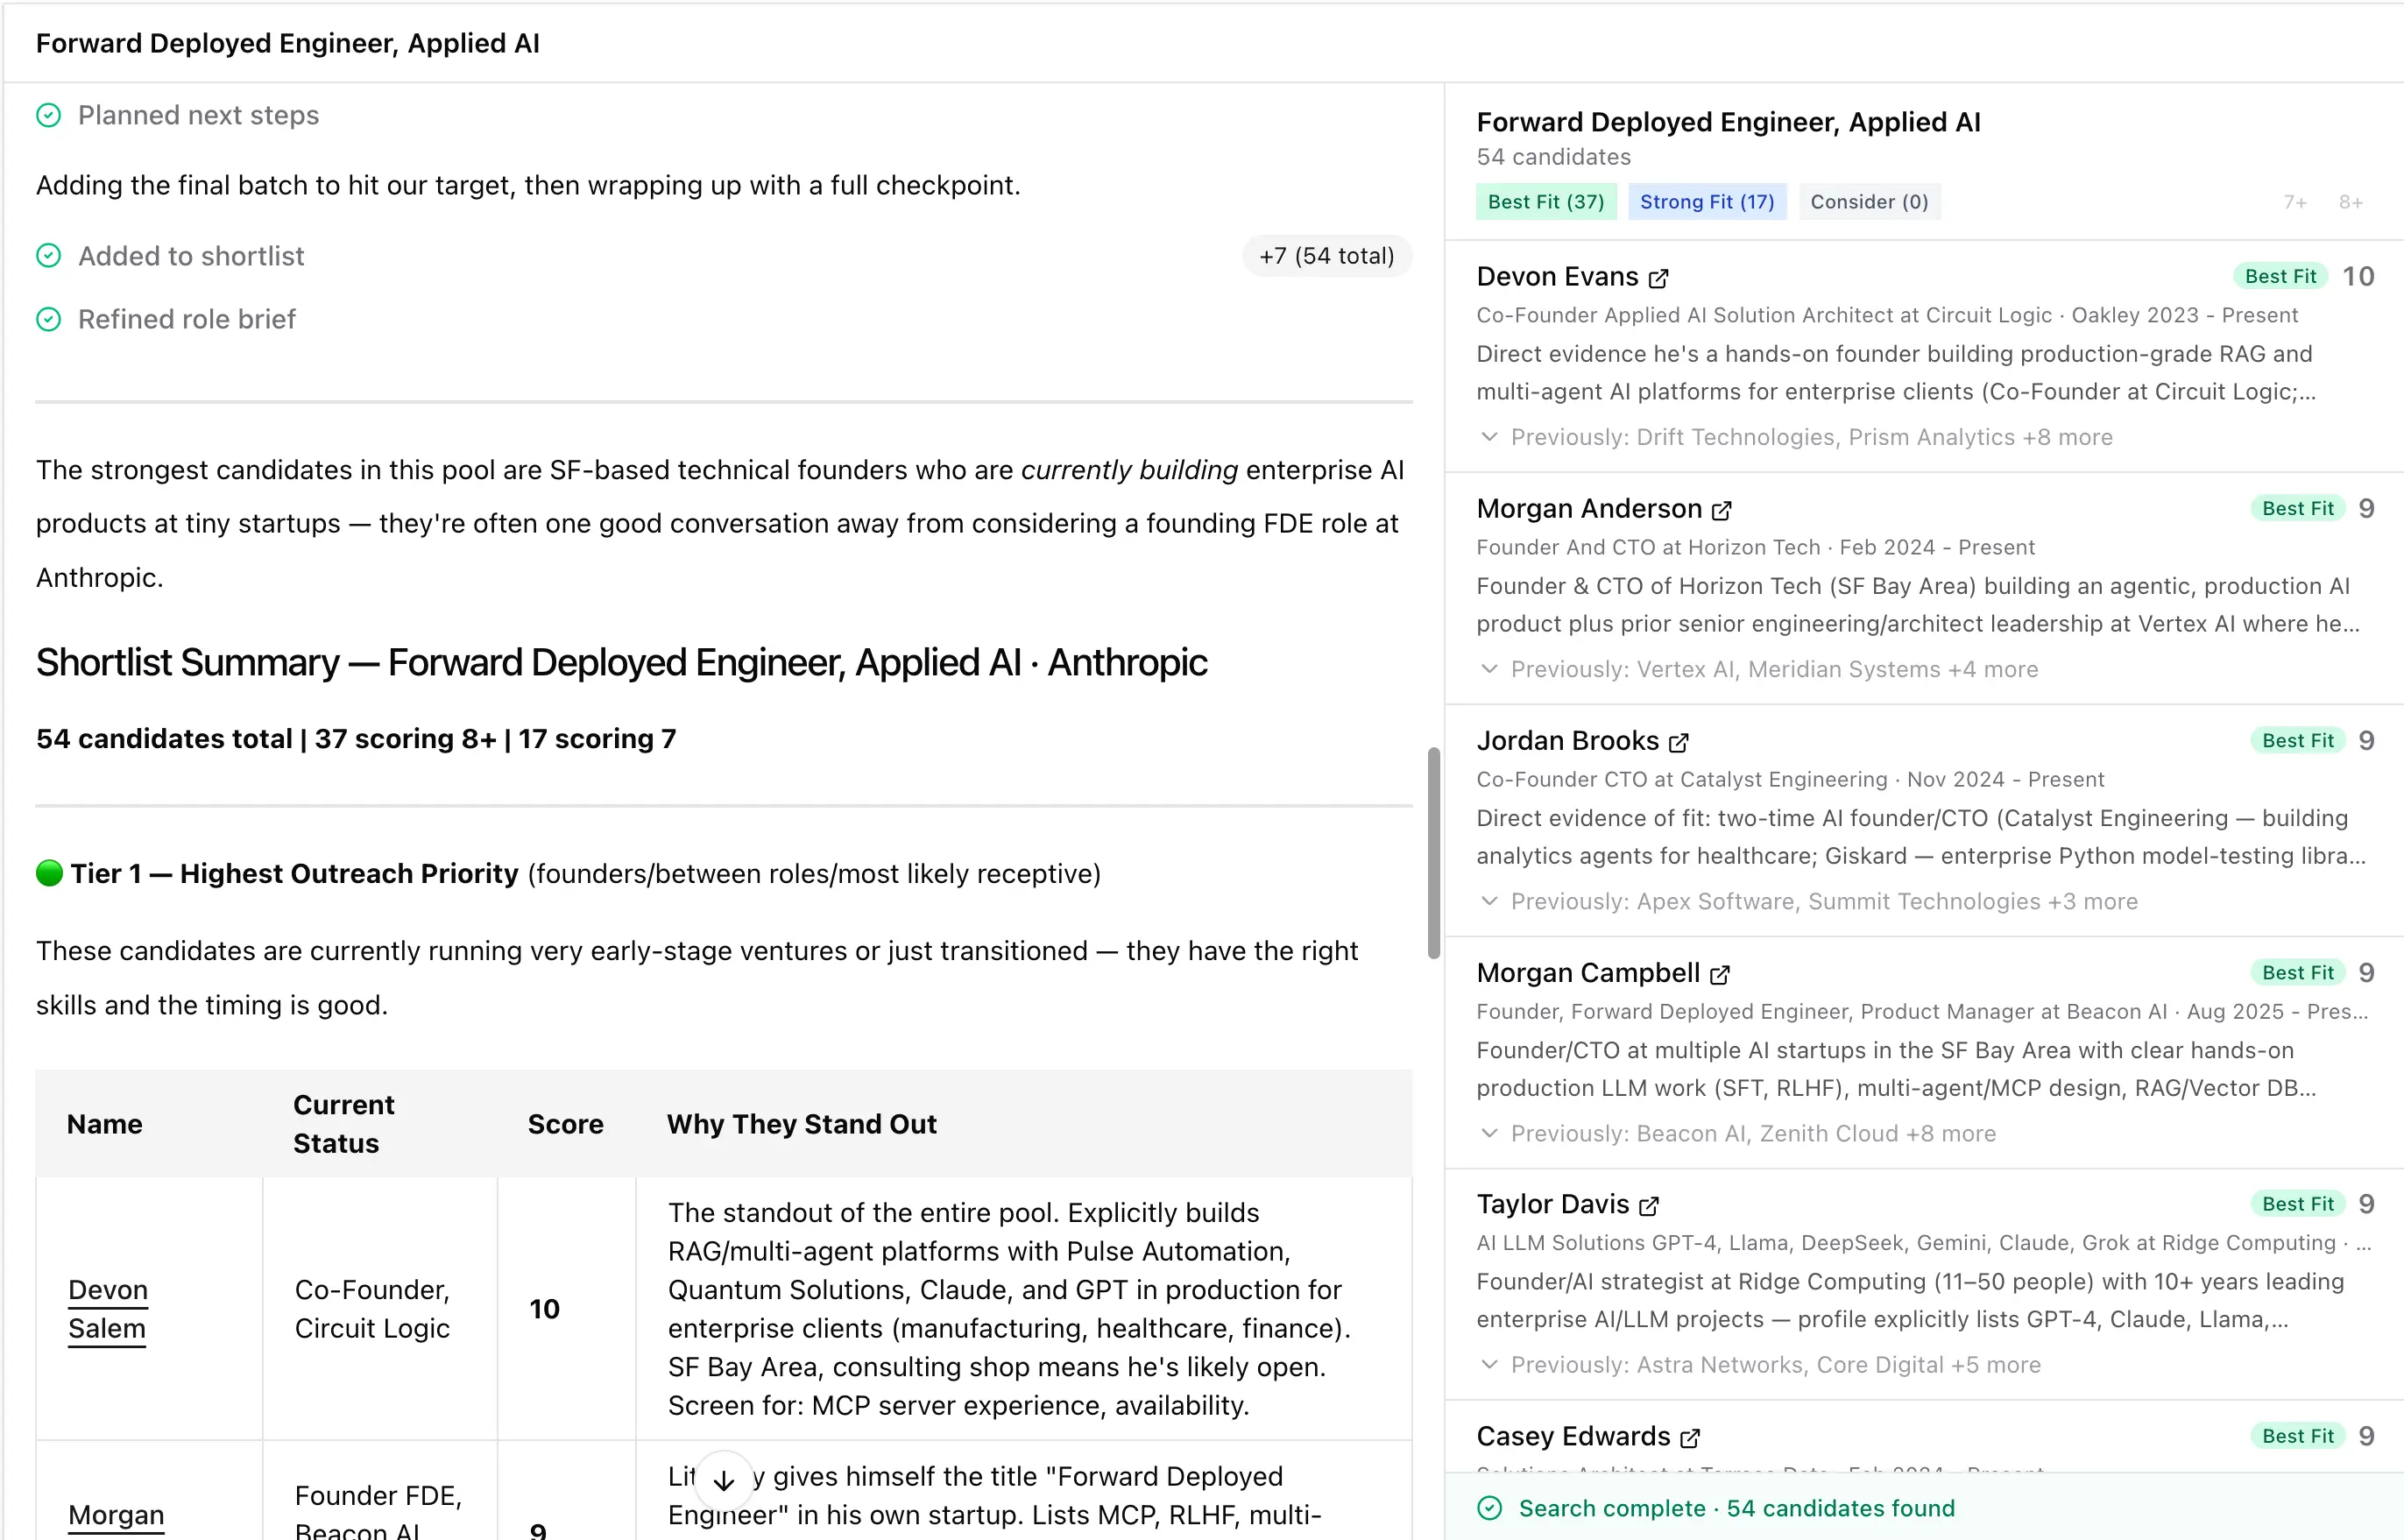Expand Devon Evans's previous companies list
Viewport: 2404px width, 1540px height.
[x=1489, y=437]
